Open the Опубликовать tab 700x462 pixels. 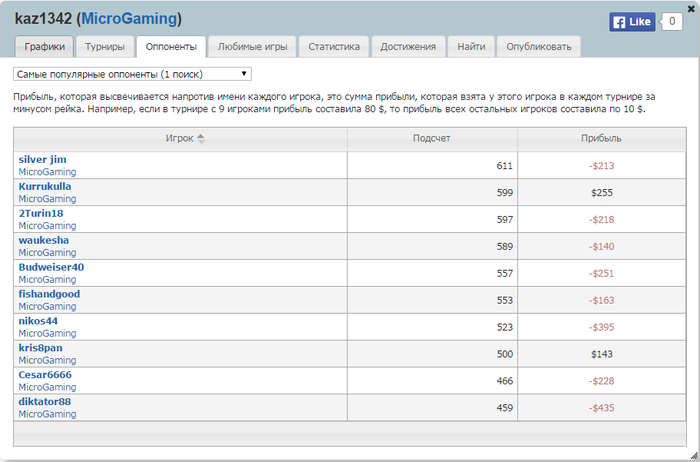pos(538,46)
